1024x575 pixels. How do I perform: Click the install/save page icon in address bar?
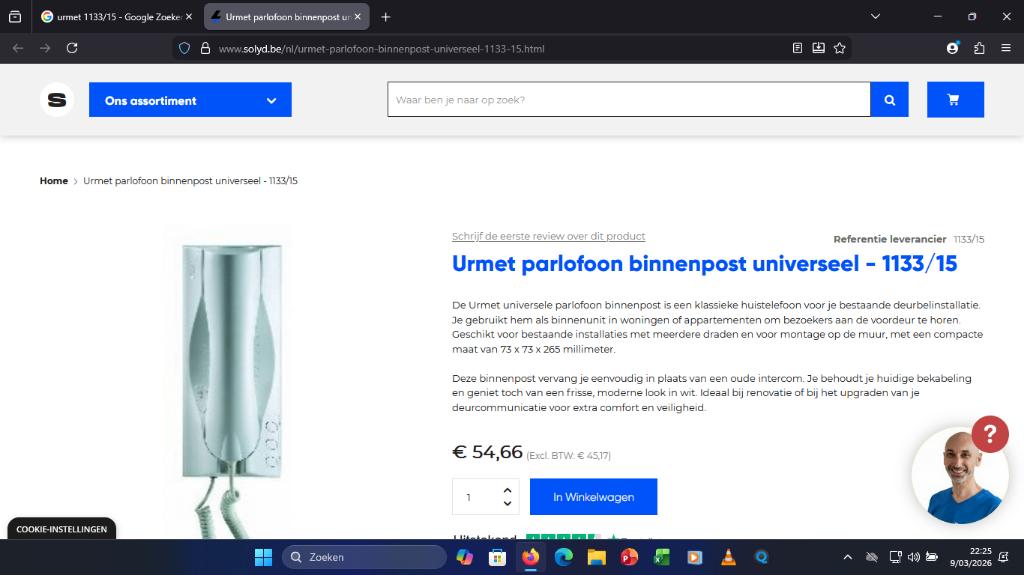818,48
